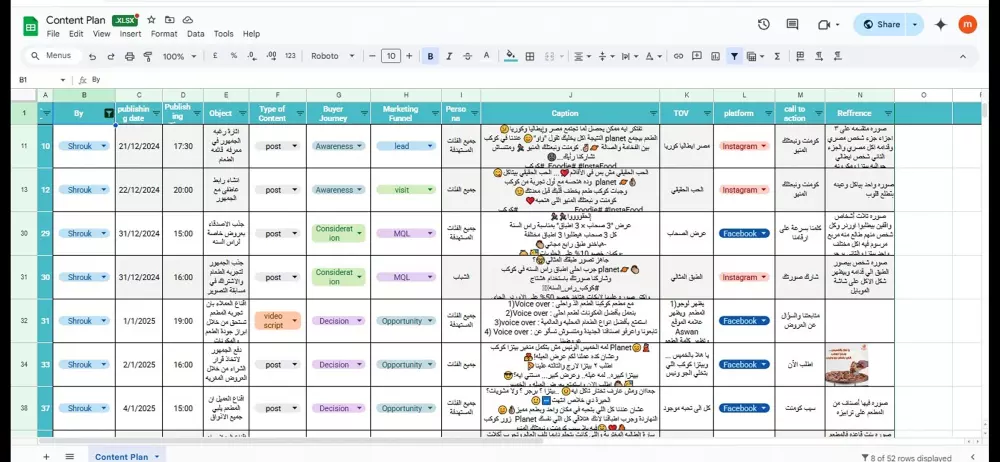Toggle Bold formatting
Image resolution: width=1000 pixels, height=462 pixels.
430,56
